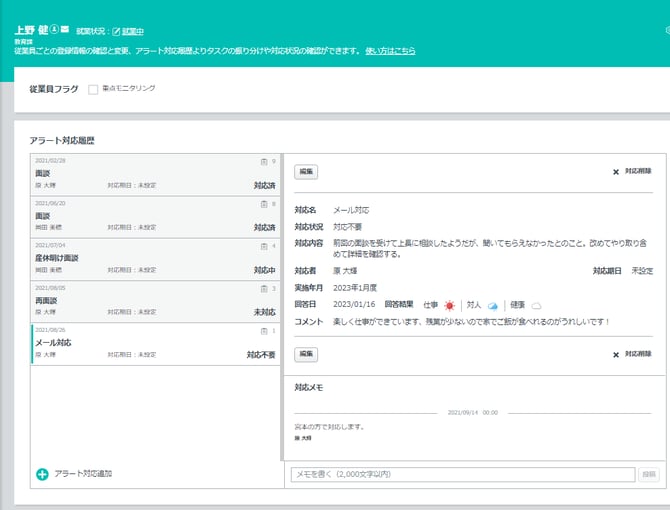Open the 使い方はこちら help link

(x=390, y=51)
